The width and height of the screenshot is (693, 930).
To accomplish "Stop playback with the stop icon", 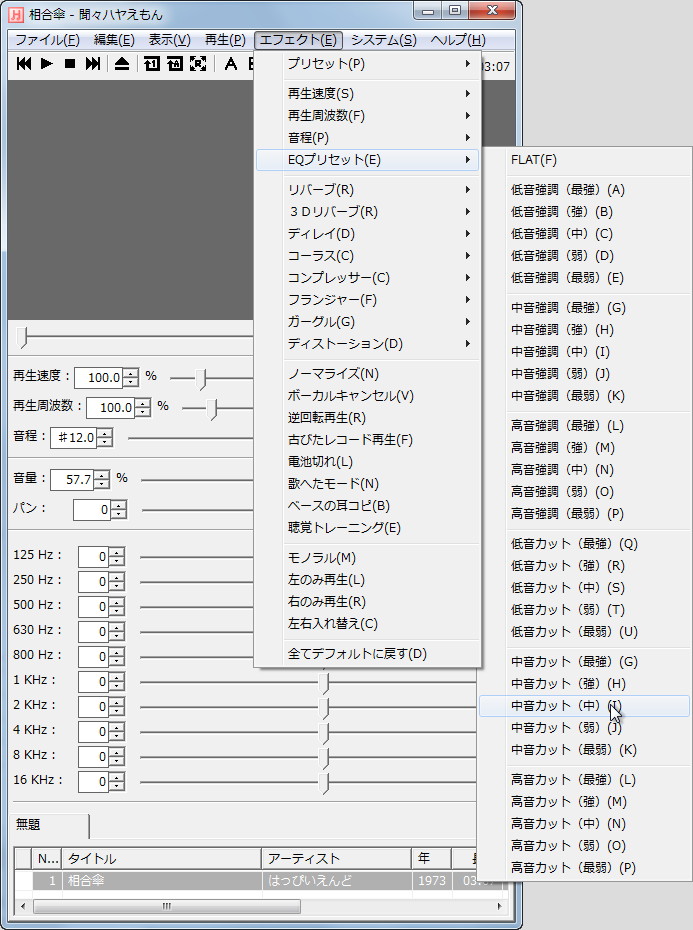I will coord(70,64).
